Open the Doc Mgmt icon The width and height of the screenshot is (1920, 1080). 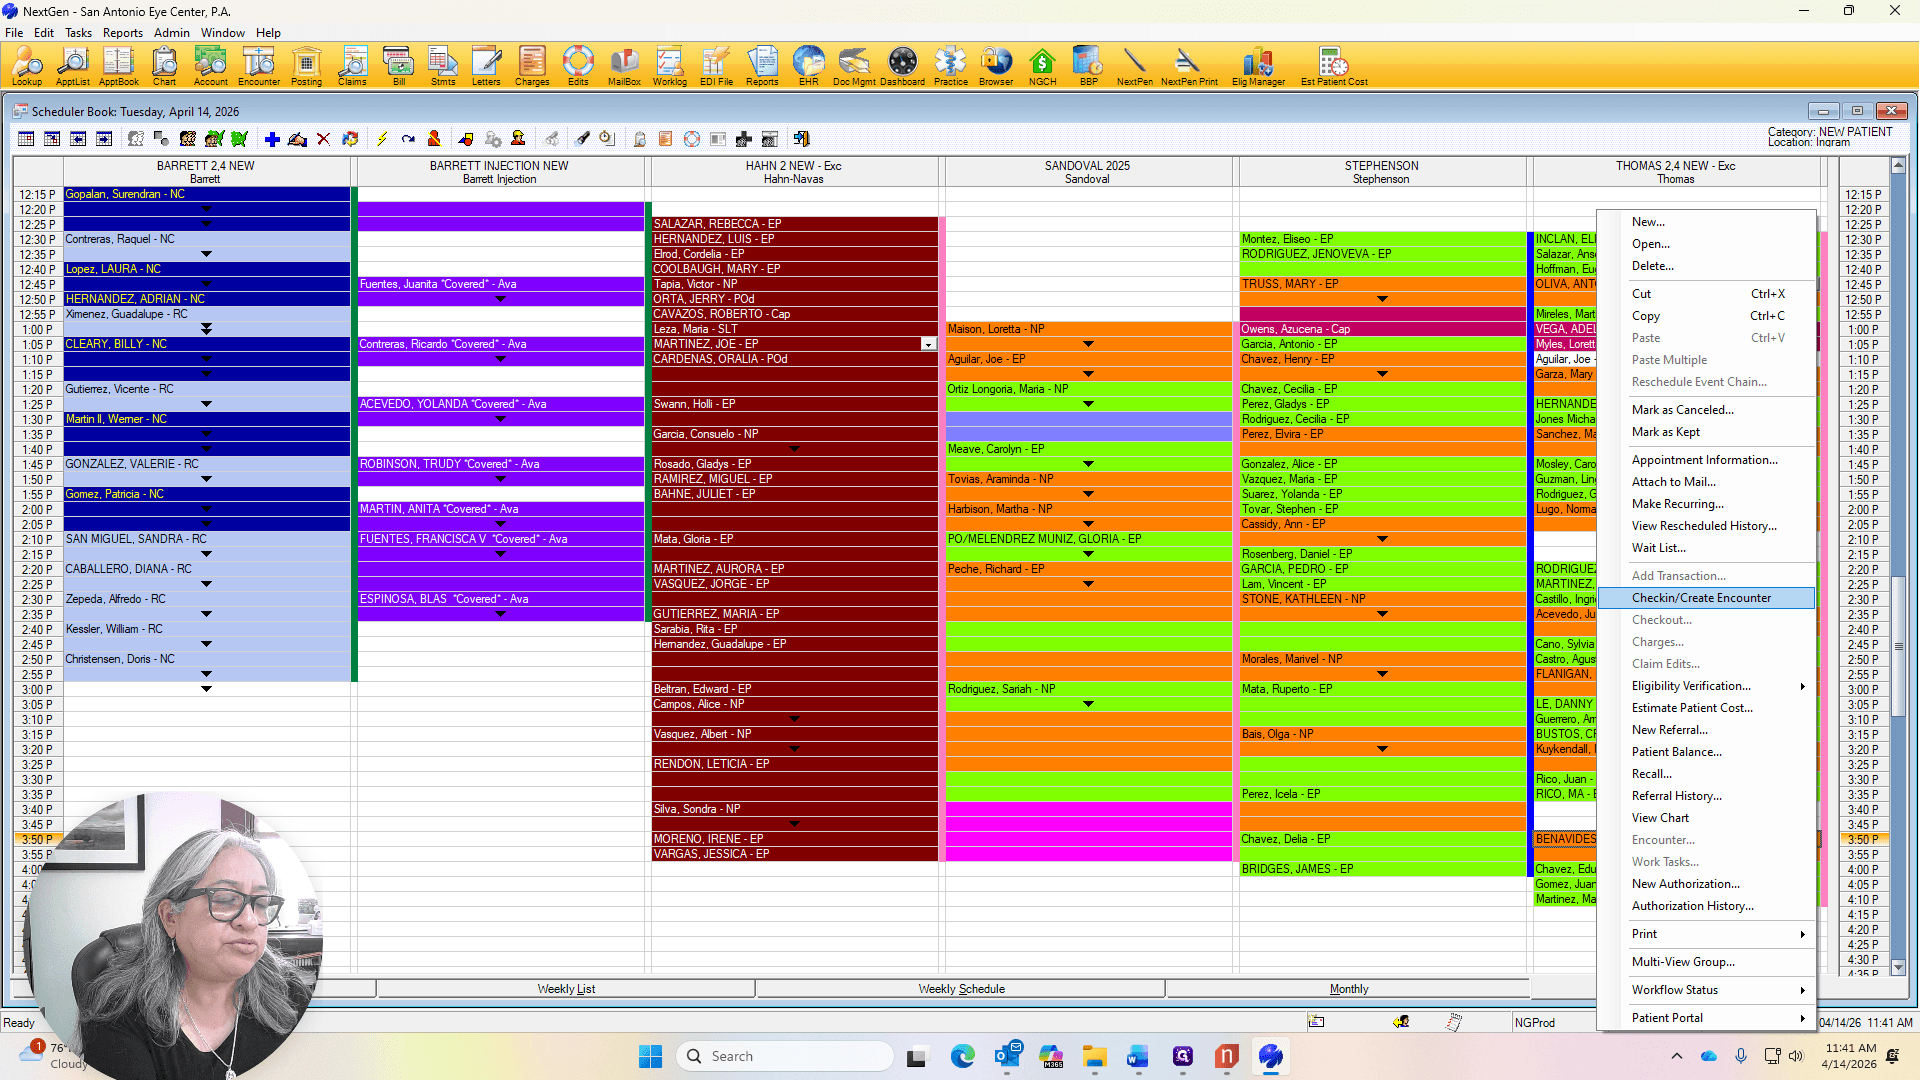tap(854, 66)
